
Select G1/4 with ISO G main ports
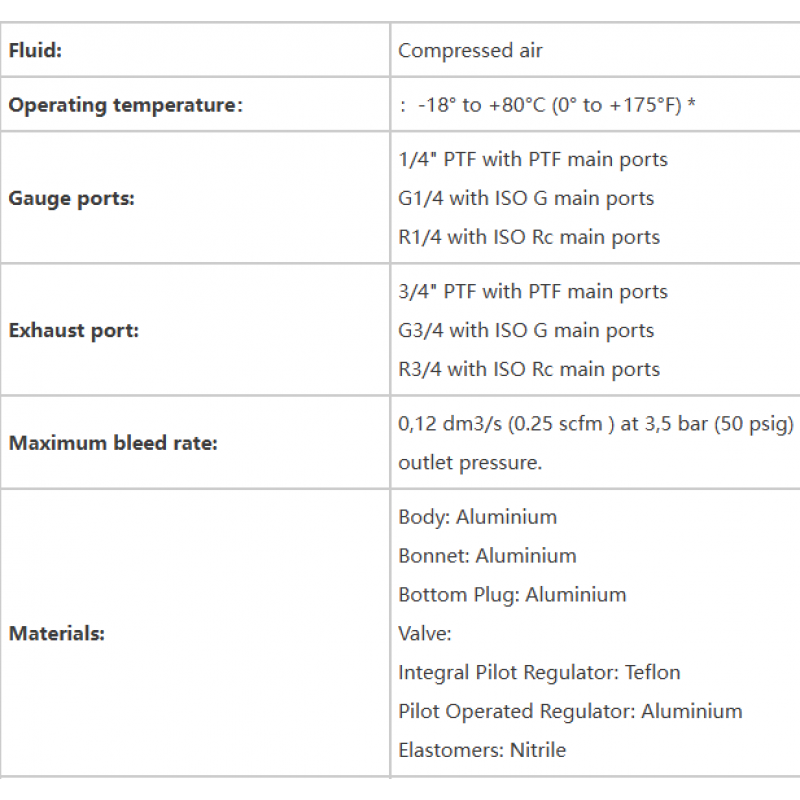[x=526, y=198]
